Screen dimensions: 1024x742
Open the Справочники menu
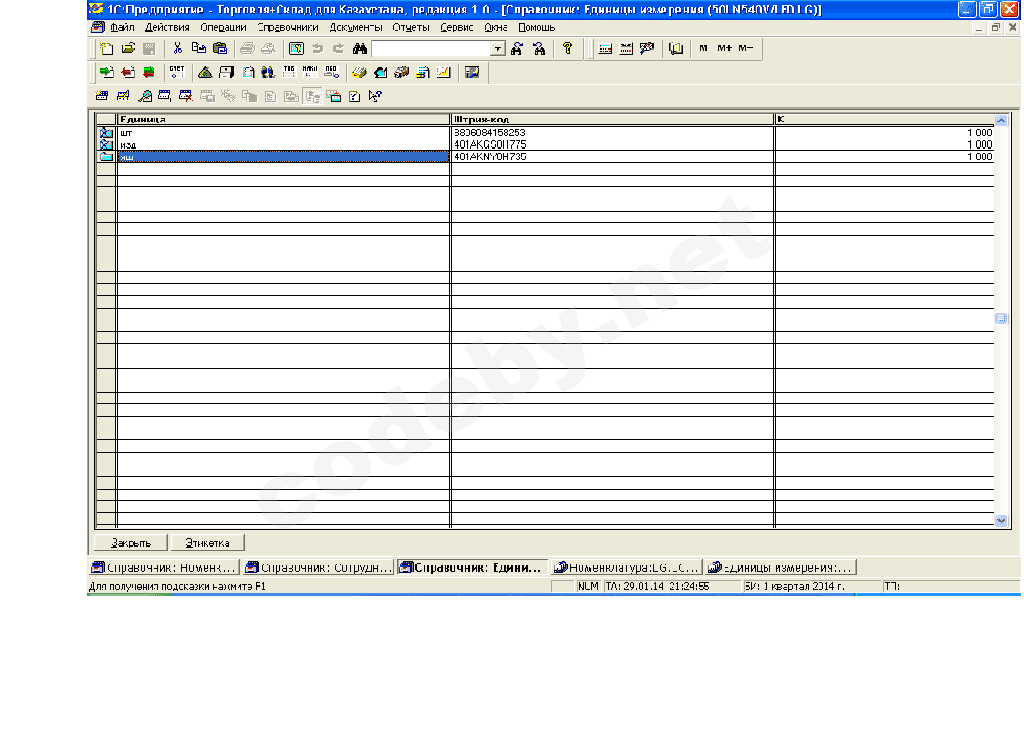tap(288, 28)
